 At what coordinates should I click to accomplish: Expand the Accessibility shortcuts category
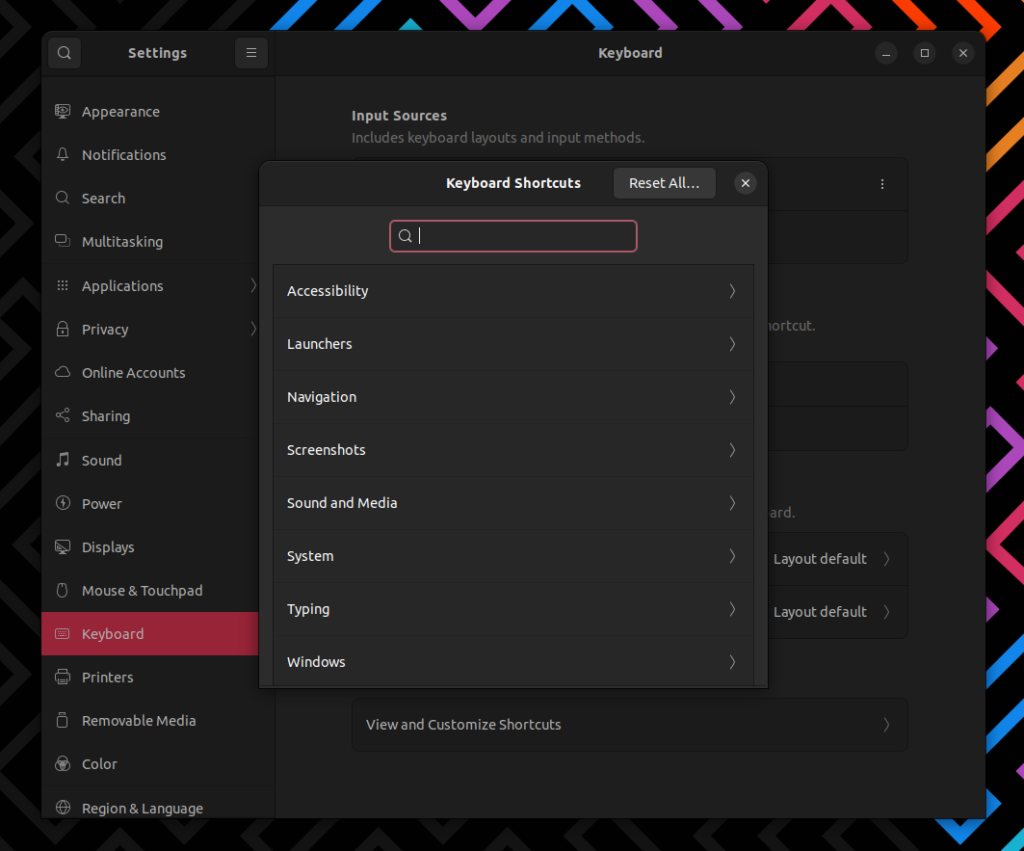click(513, 291)
